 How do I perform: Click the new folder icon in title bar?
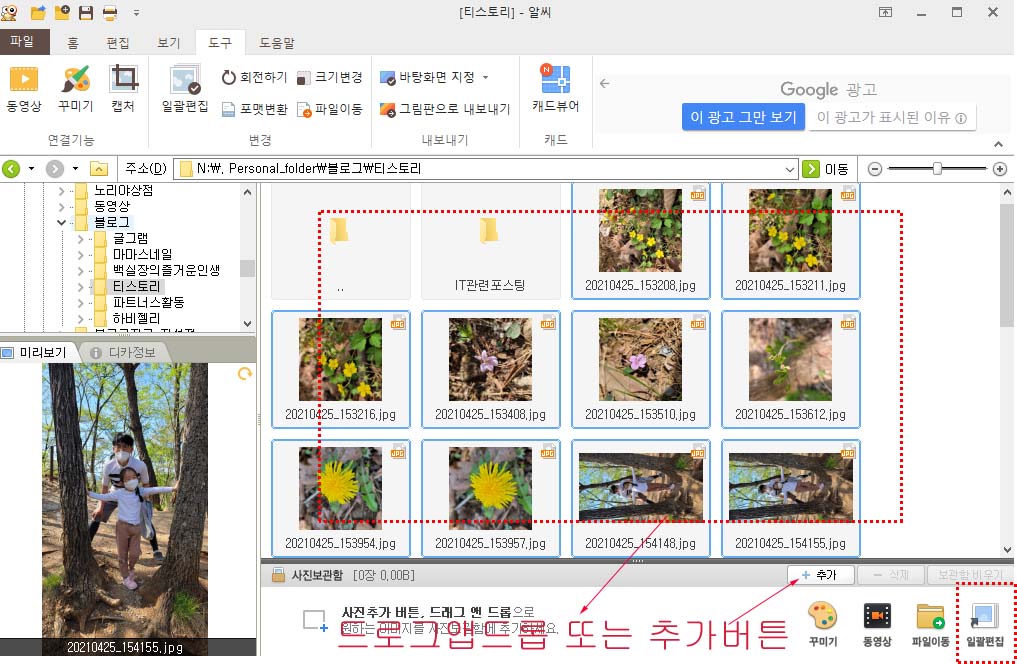click(x=62, y=12)
